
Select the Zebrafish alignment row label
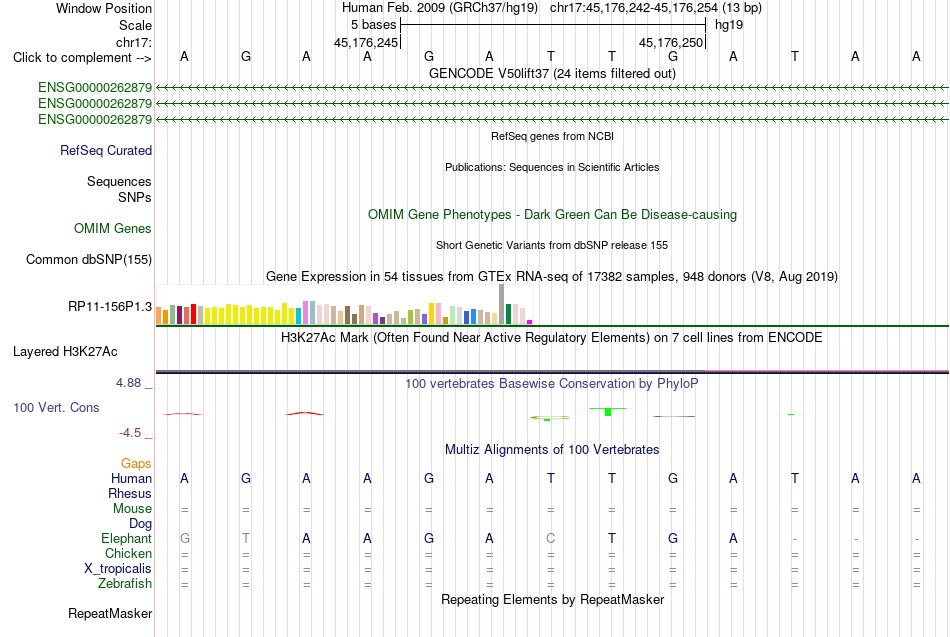click(125, 584)
